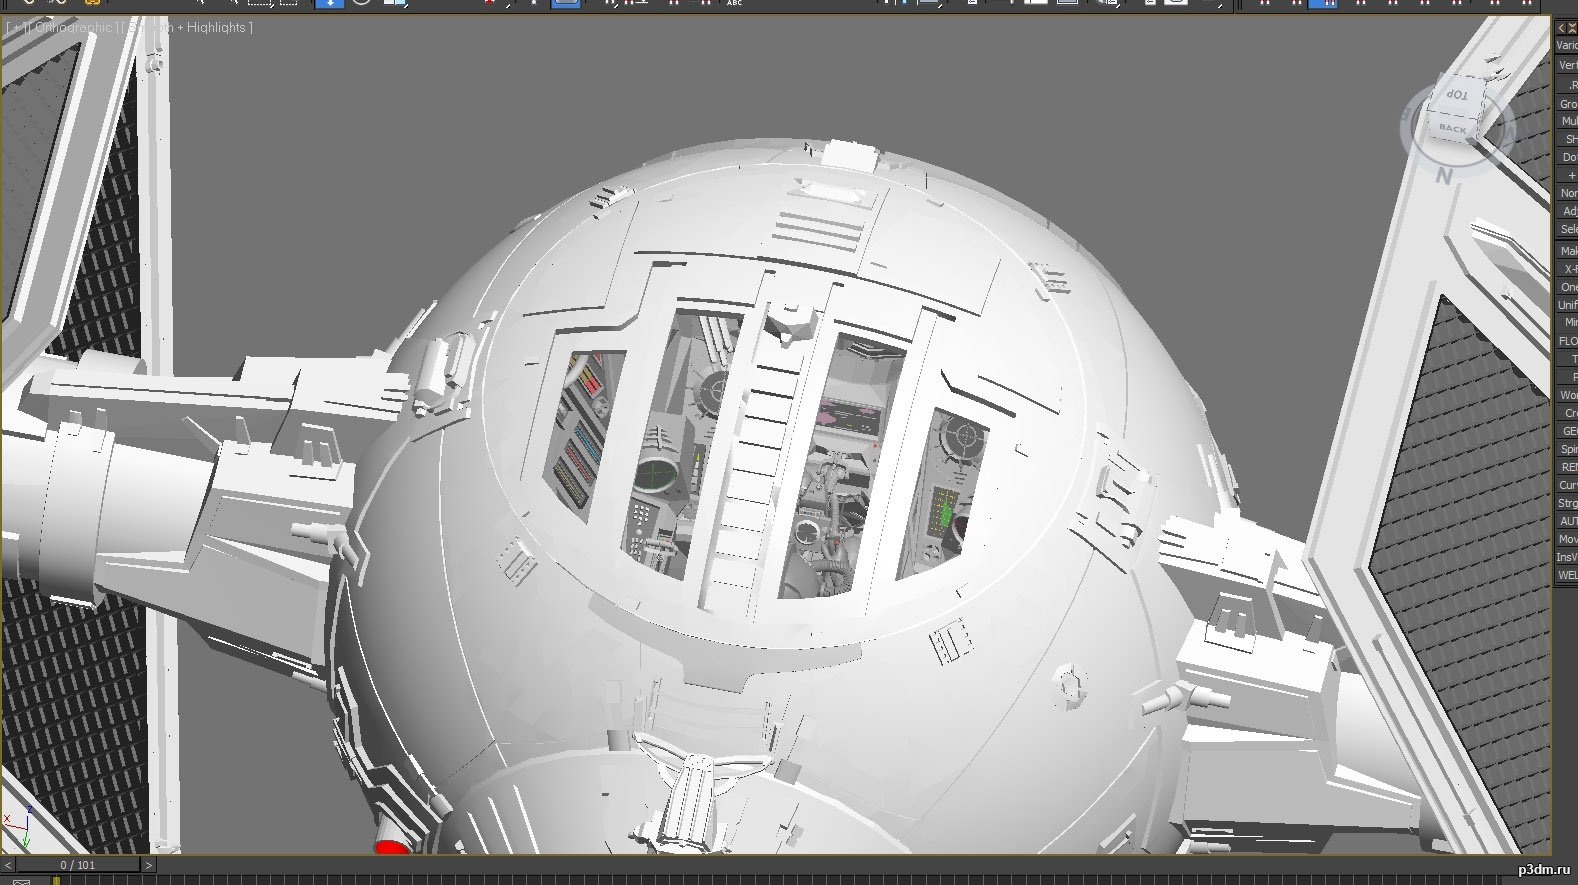The width and height of the screenshot is (1578, 885).
Task: Click the 'Mak' button in the side panel
Action: 1567,251
